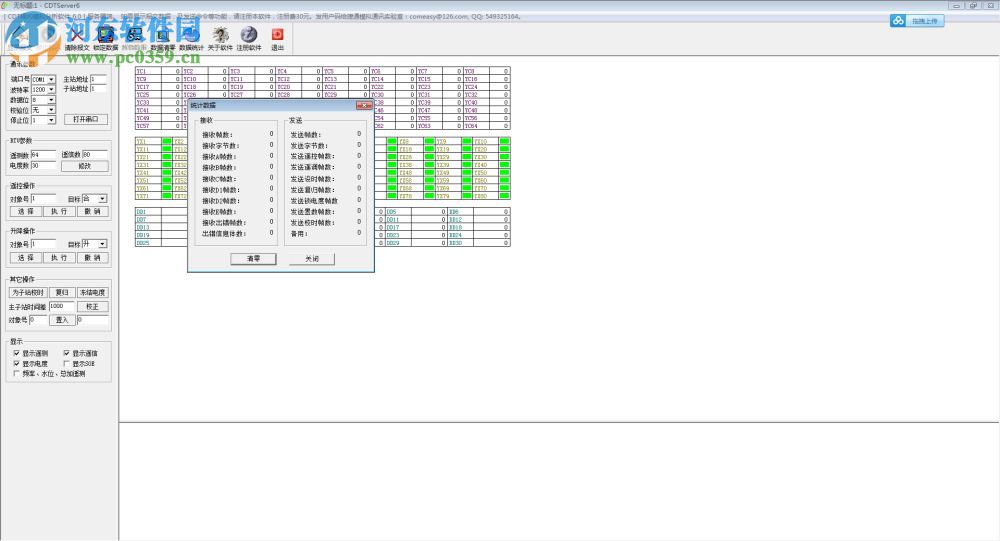Click the 冻结电度 button
The image size is (1000, 541).
coord(92,292)
